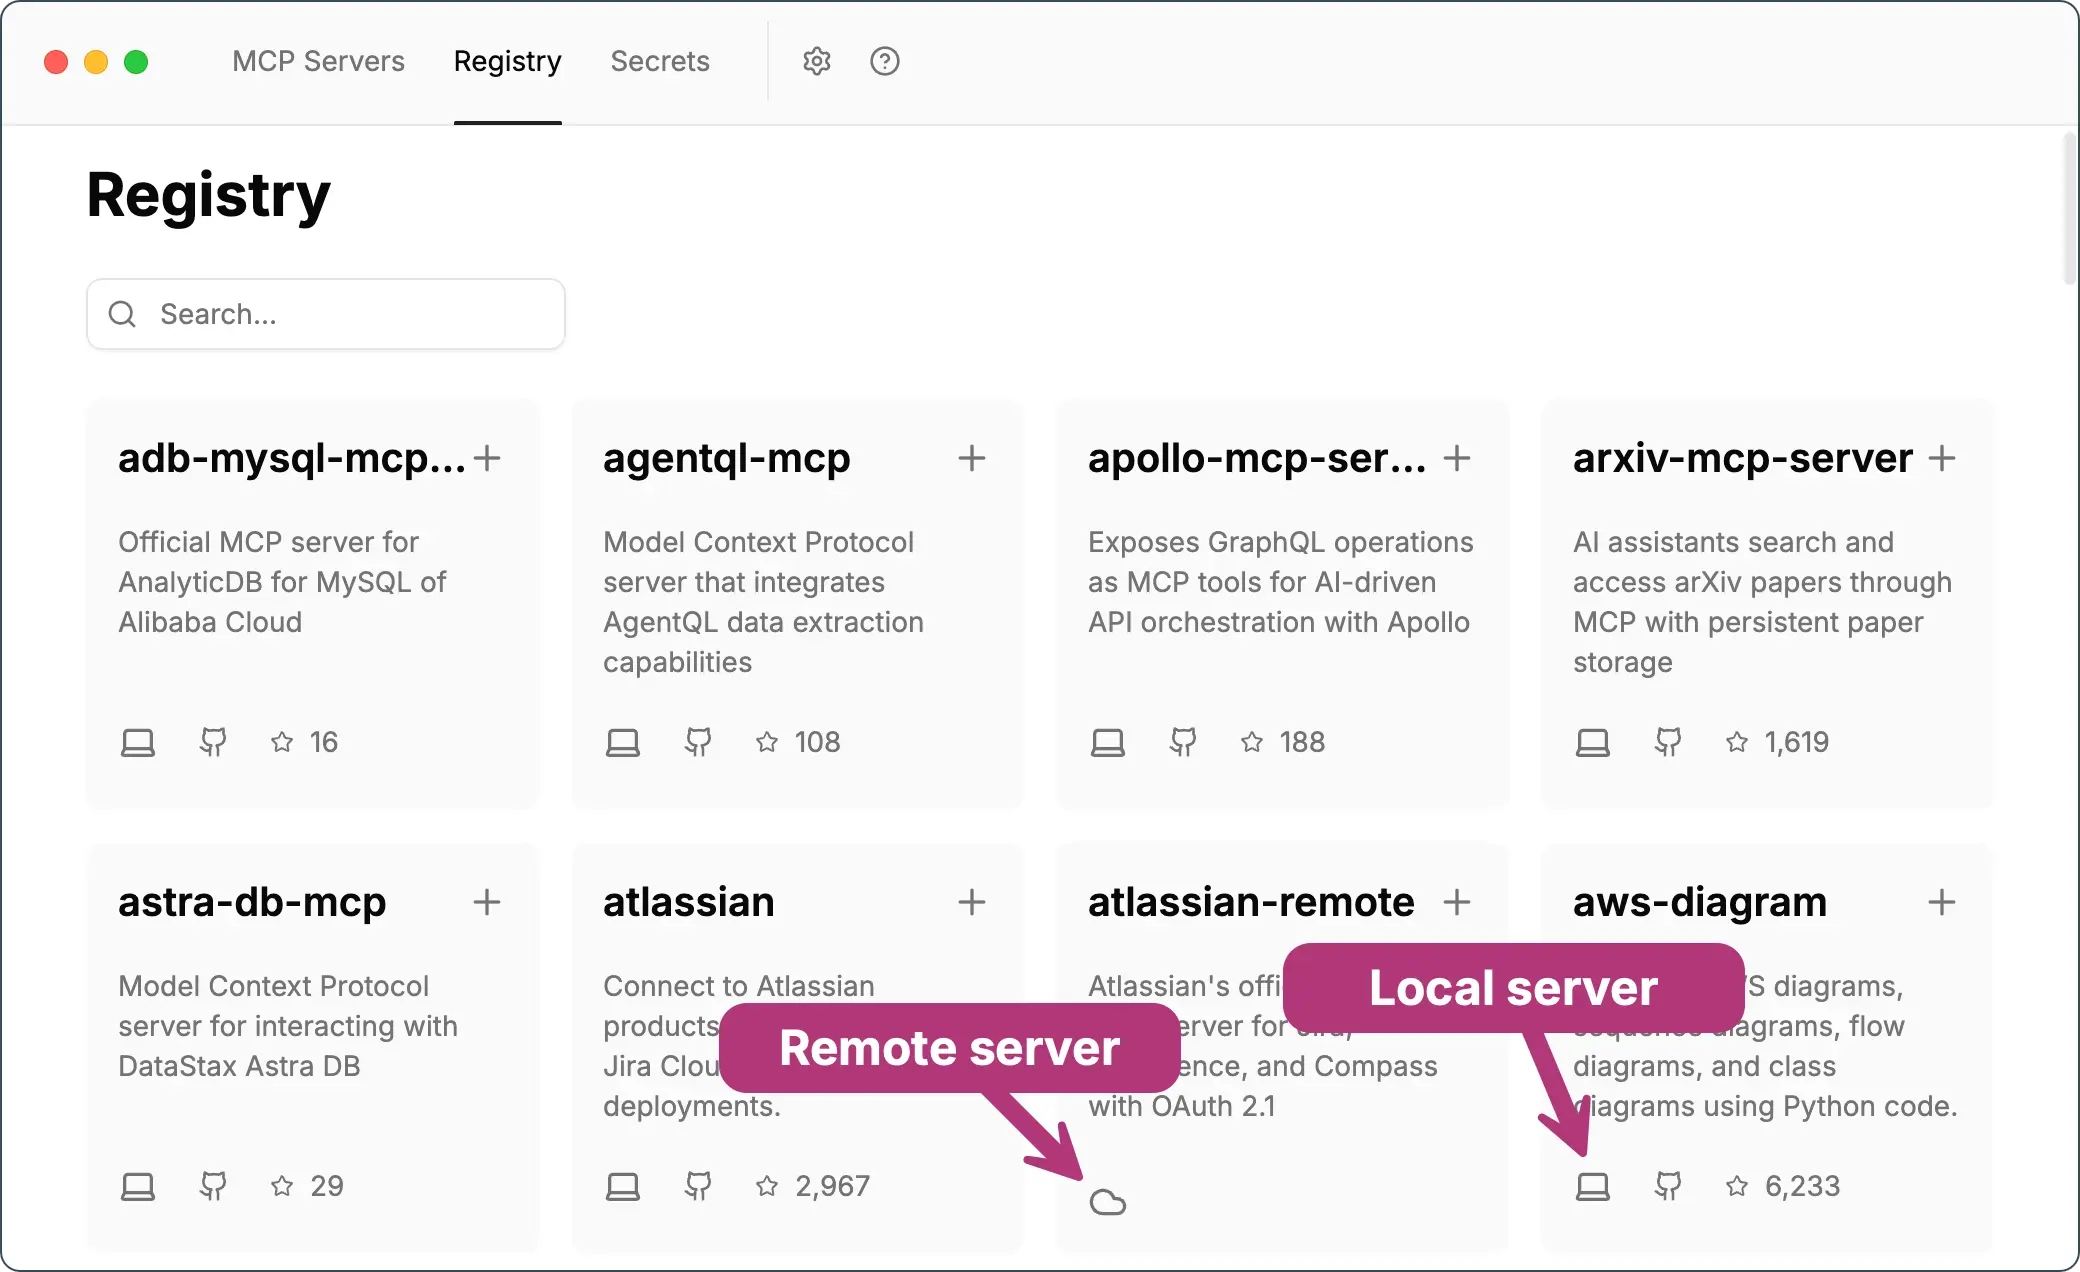Click the local server laptop icon on aws-diagram
2080x1272 pixels.
coord(1592,1186)
